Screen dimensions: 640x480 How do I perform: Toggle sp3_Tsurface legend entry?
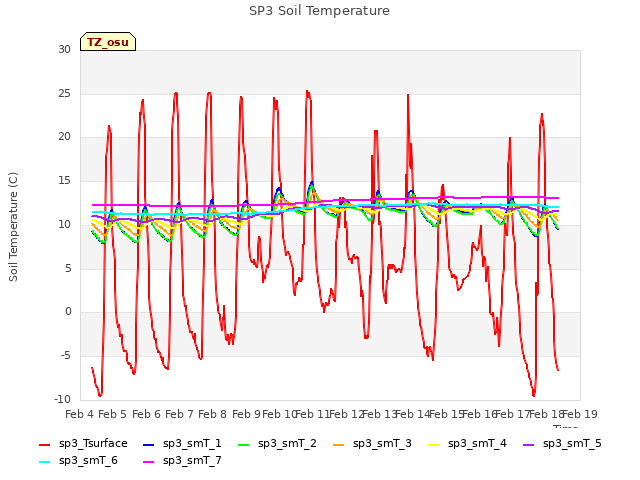tap(83, 444)
